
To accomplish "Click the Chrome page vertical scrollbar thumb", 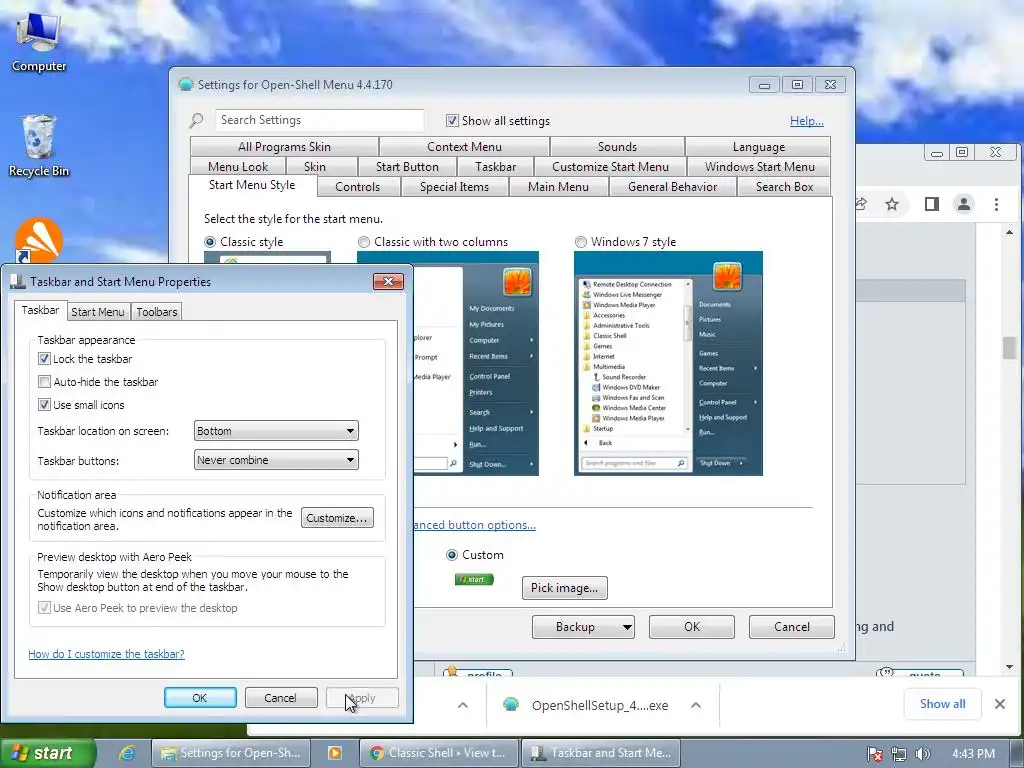I will 1010,347.
